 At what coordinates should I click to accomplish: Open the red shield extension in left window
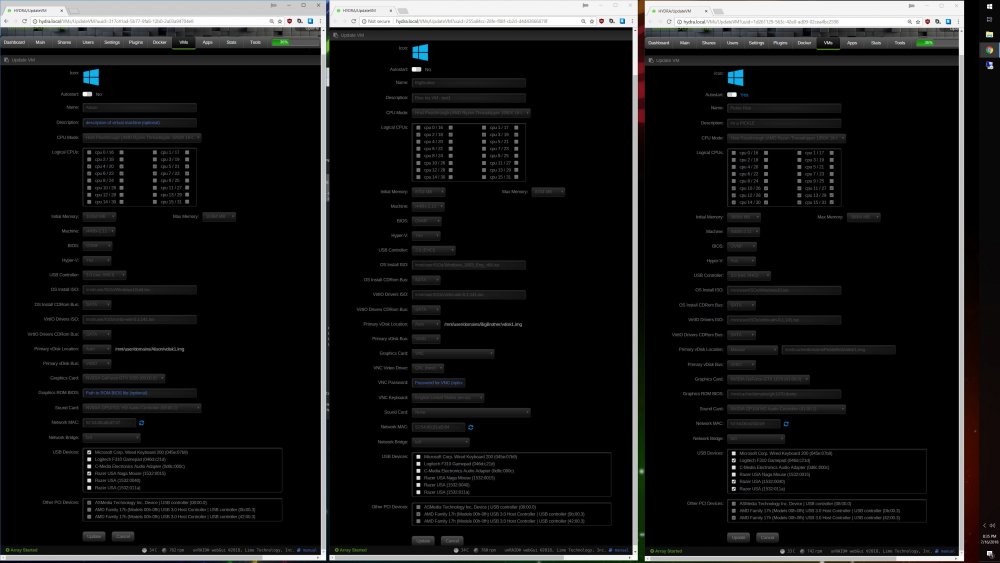point(290,21)
